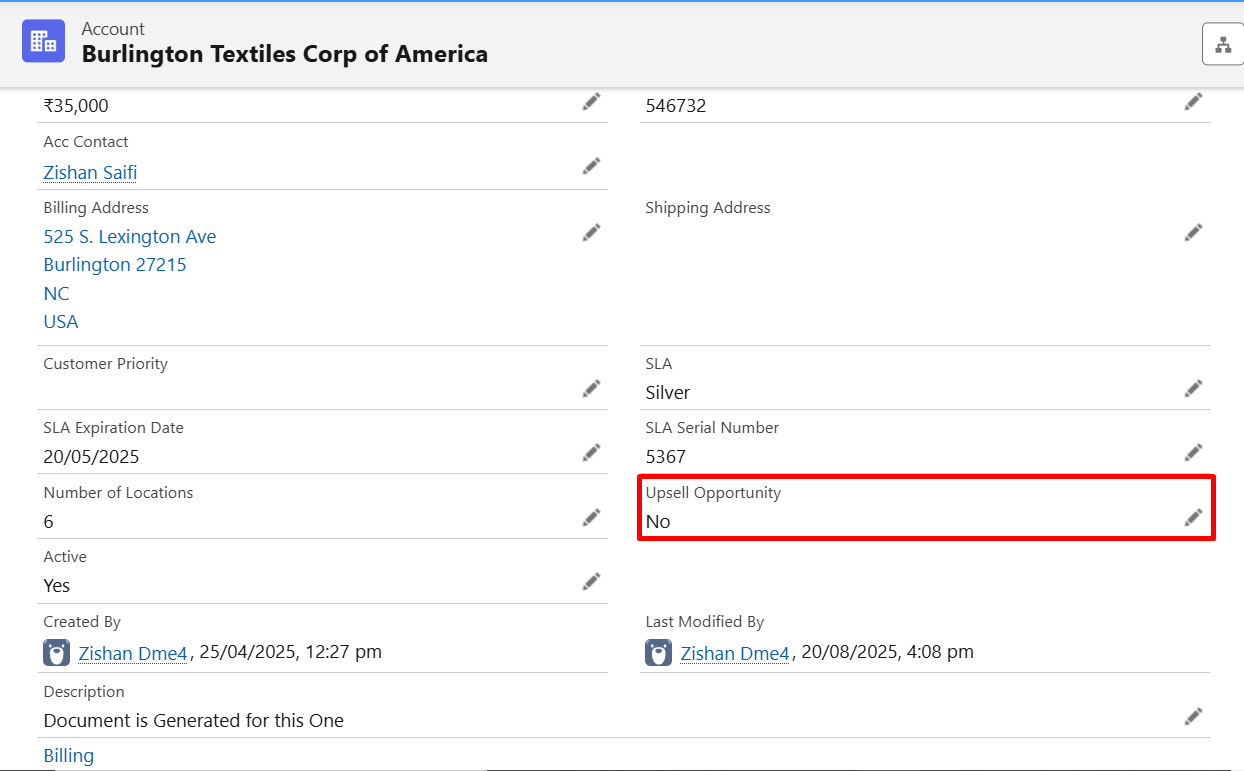Edit the Billing Address via pencil icon
The width and height of the screenshot is (1244, 771).
[x=592, y=232]
